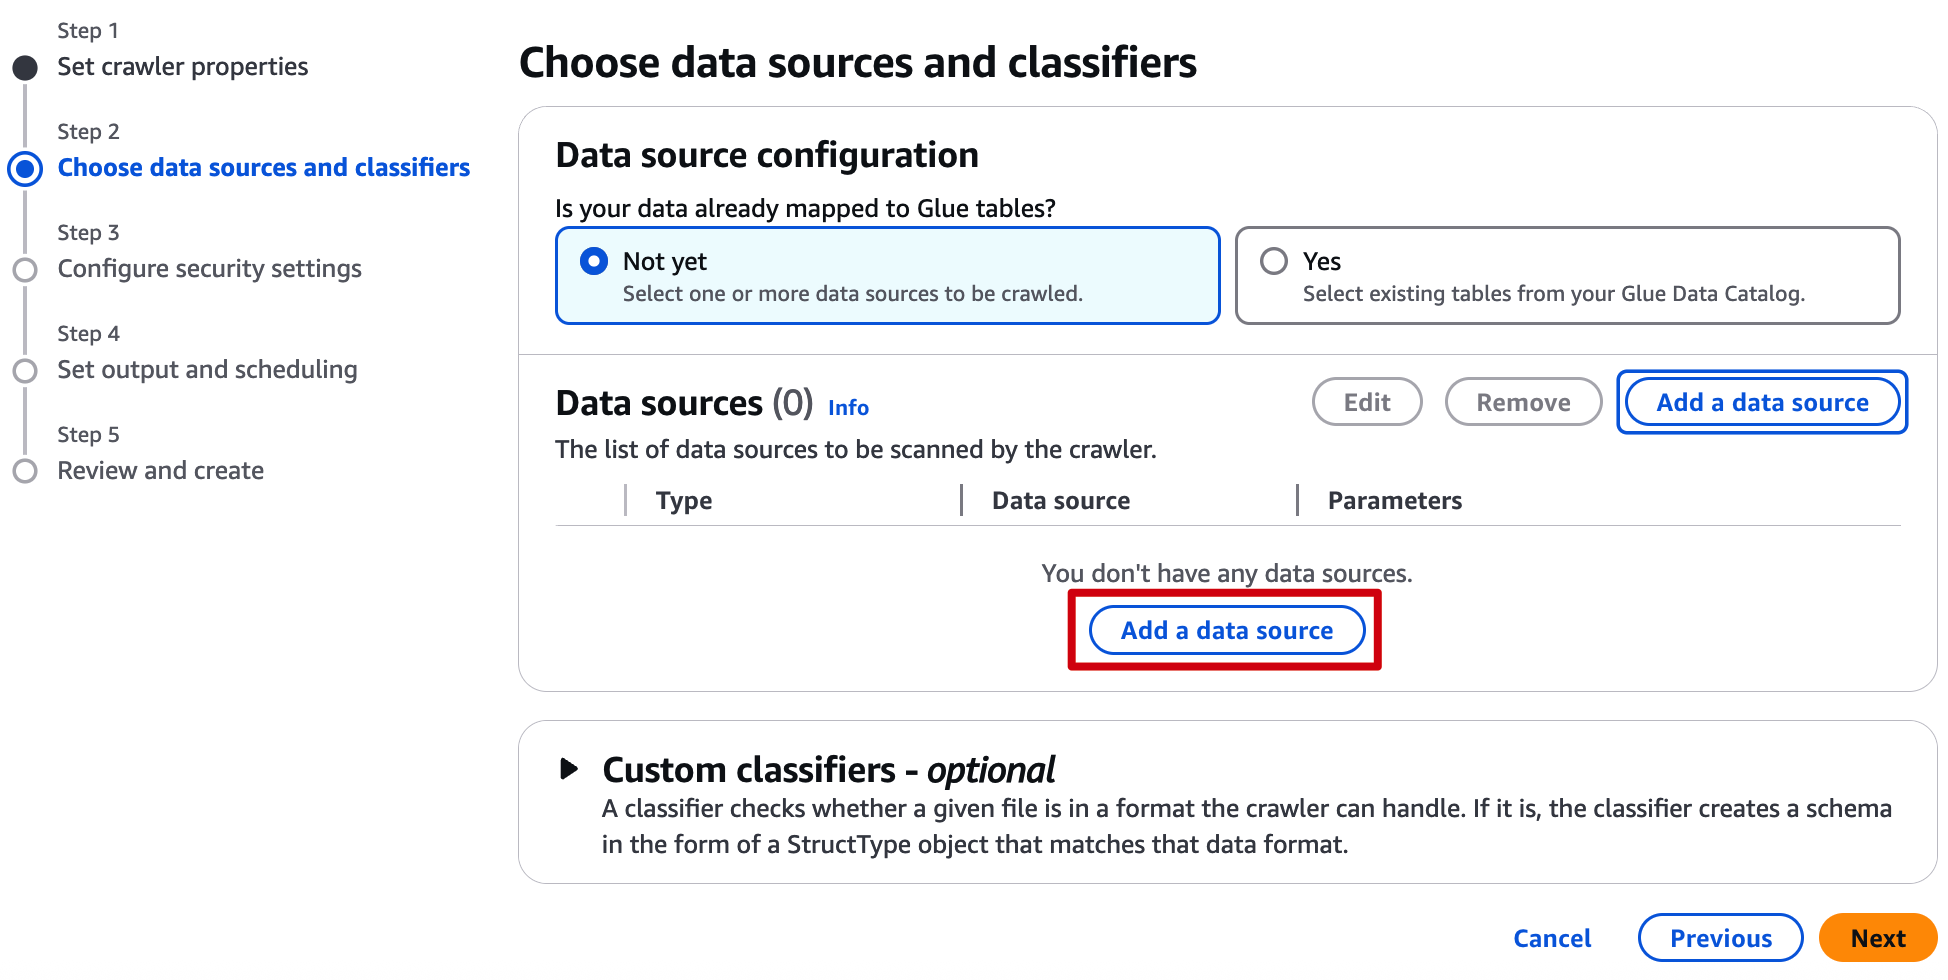Click the Step 3 empty circle indicator
The height and width of the screenshot is (980, 1948).
(x=25, y=270)
